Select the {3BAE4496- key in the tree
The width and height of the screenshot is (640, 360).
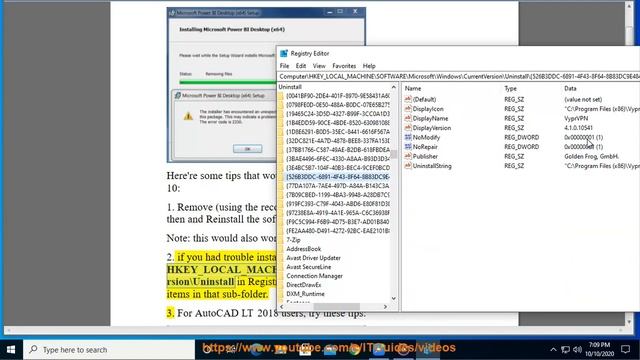pyautogui.click(x=338, y=159)
